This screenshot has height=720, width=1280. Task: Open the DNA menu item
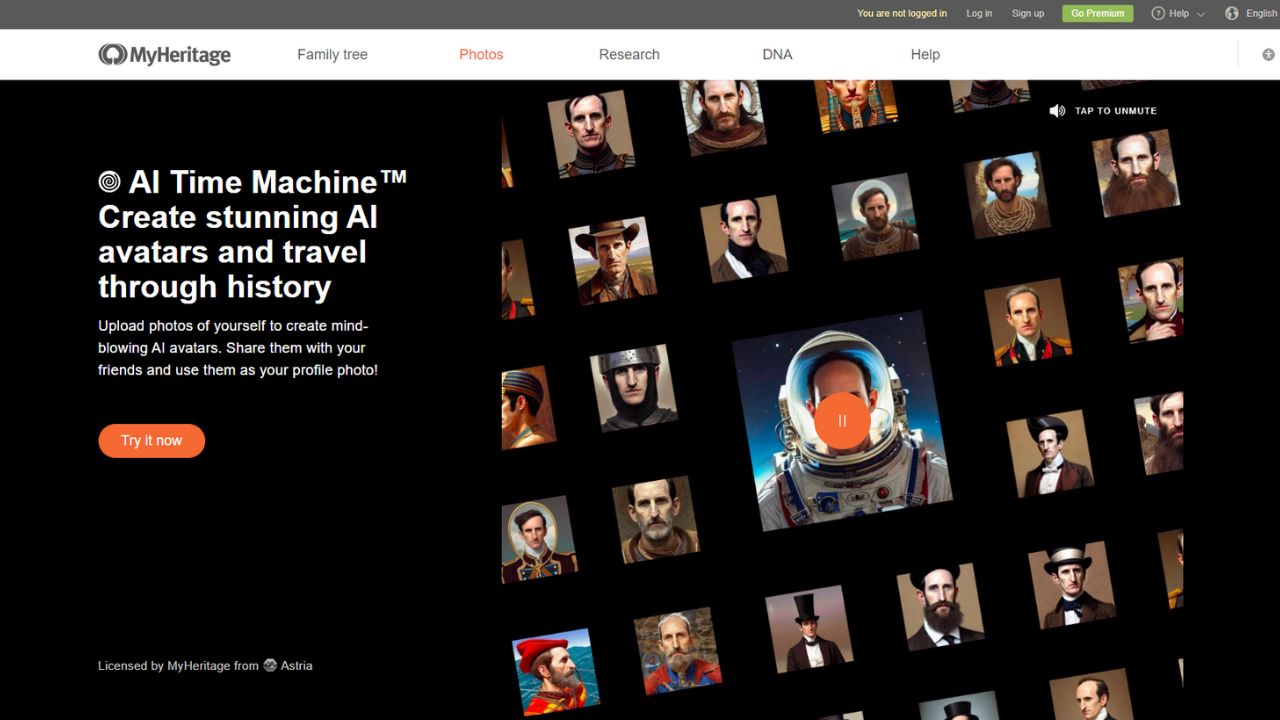777,54
